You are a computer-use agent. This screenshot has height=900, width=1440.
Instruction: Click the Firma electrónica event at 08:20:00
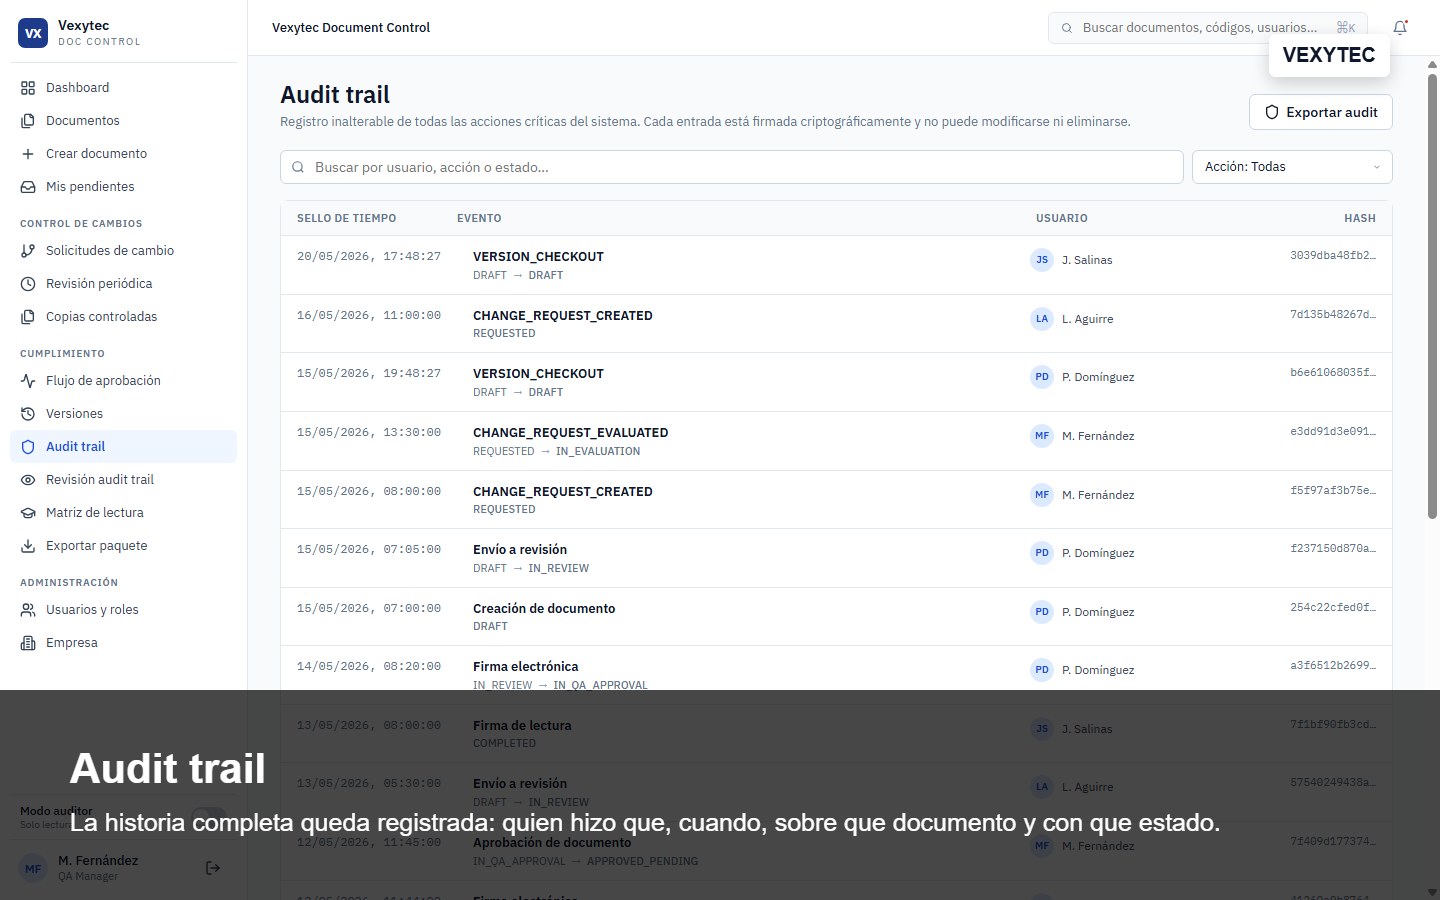tap(526, 667)
